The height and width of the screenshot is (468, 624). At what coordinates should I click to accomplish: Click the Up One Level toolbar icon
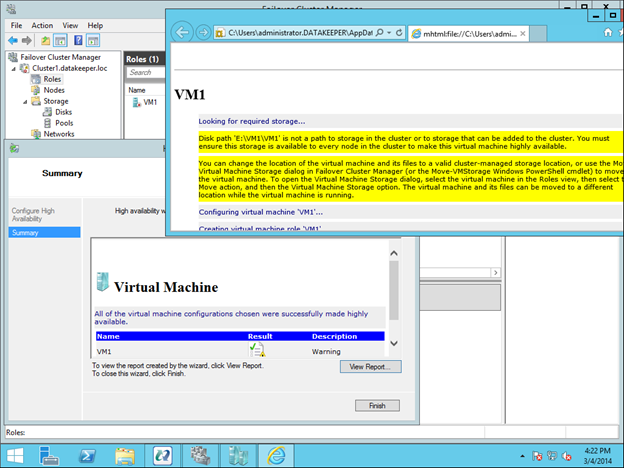click(x=44, y=40)
